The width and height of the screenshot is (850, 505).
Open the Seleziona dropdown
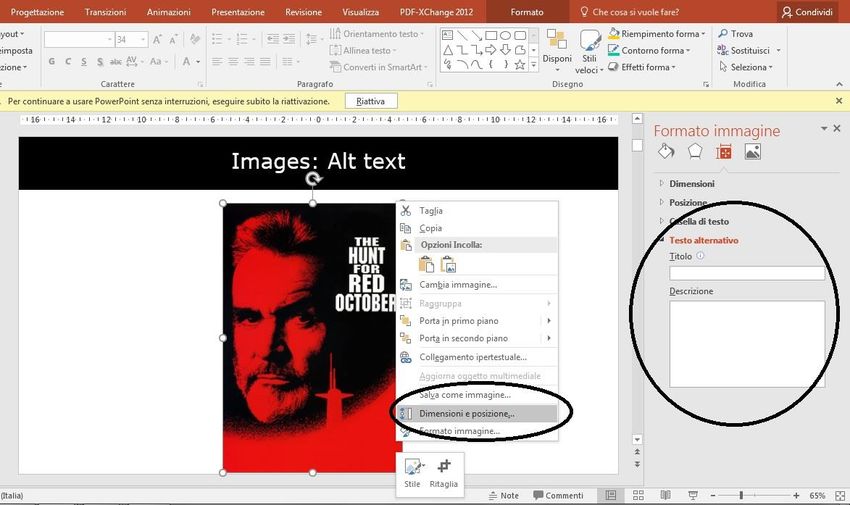coord(746,67)
